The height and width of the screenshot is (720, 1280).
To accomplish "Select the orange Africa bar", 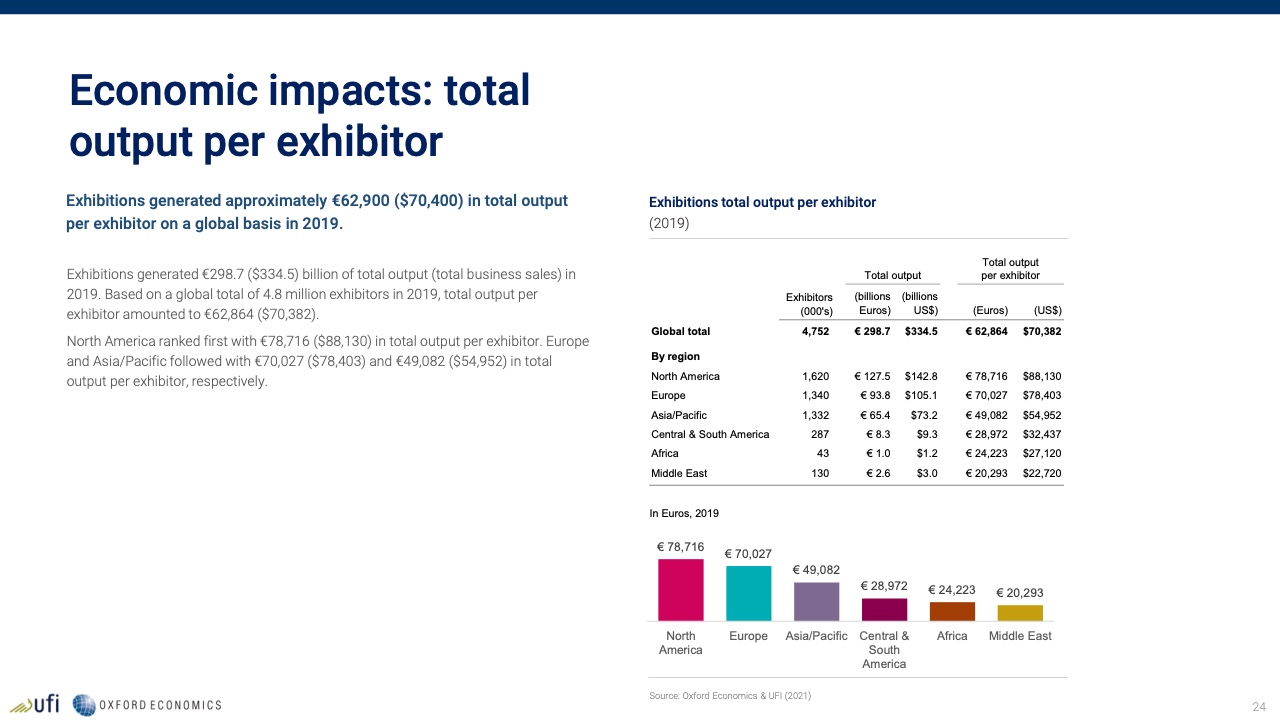I will pyautogui.click(x=952, y=611).
